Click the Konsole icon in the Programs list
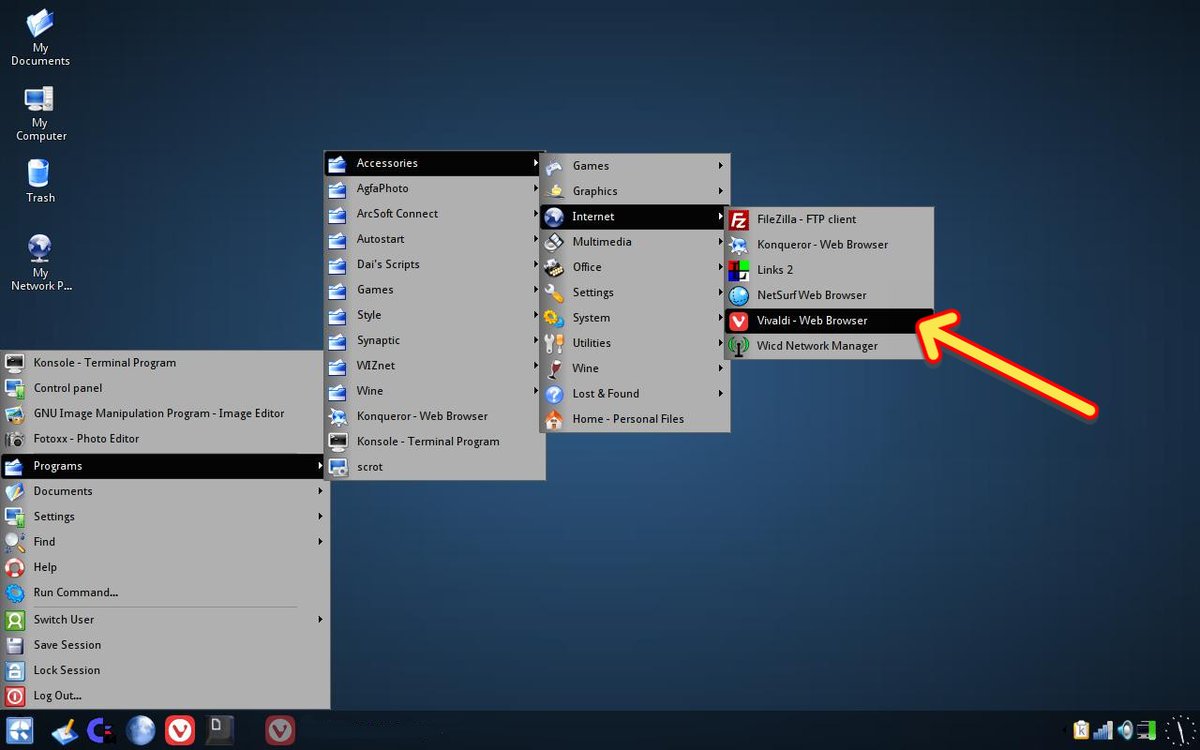 pos(338,441)
